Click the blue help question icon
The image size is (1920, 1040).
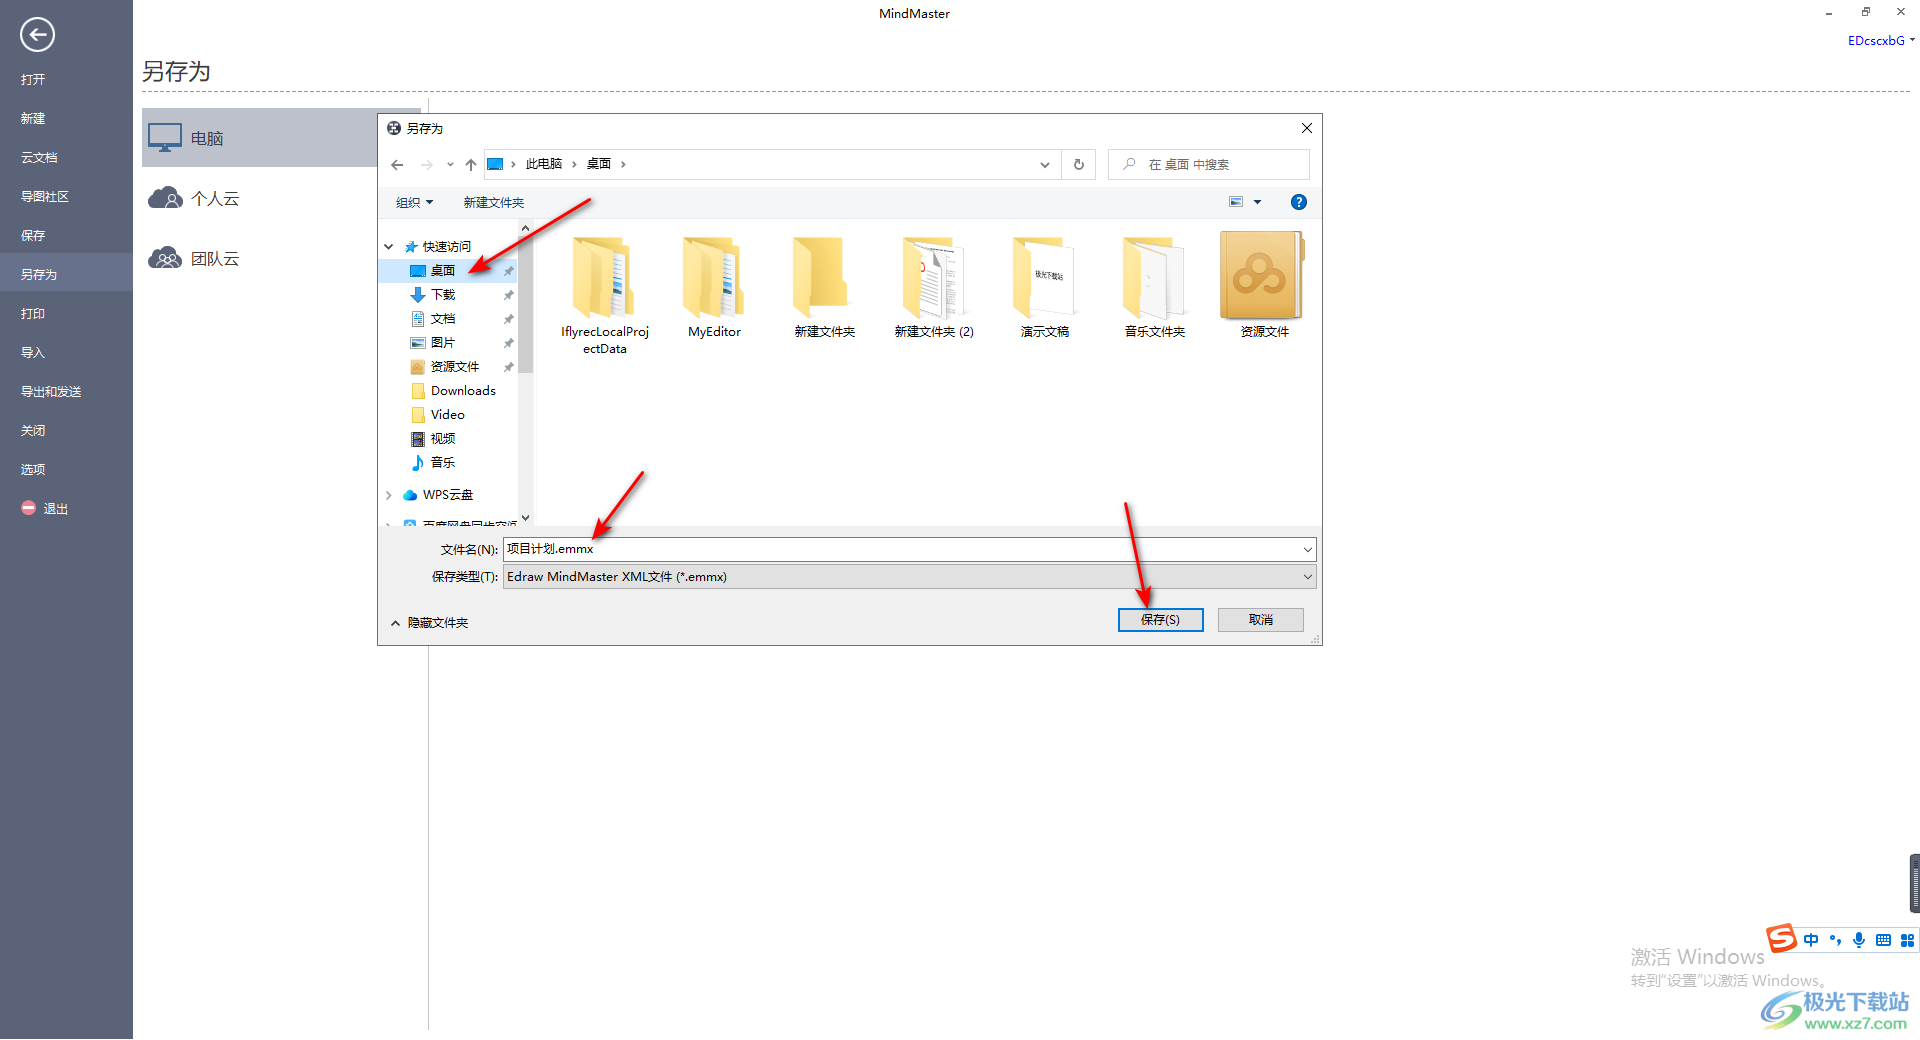point(1299,202)
